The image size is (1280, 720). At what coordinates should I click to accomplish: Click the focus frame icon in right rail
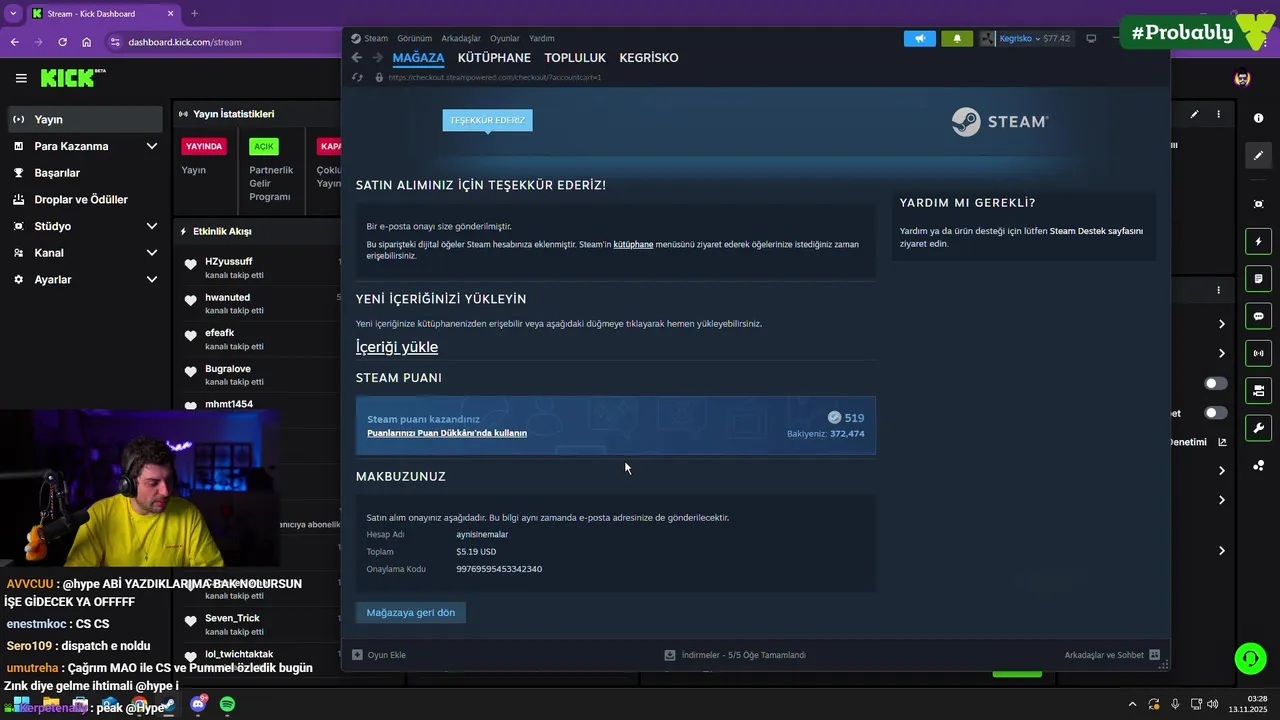pos(1258,204)
